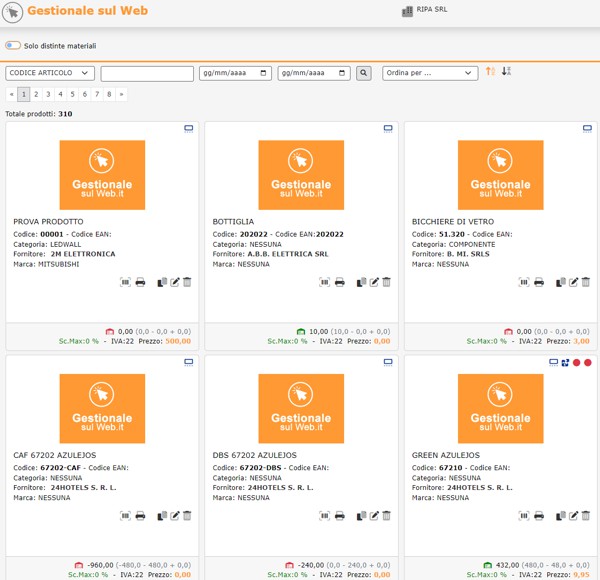The width and height of the screenshot is (600, 580).
Task: Edit the BICCHIERE DI VETRO item
Action: (x=574, y=282)
